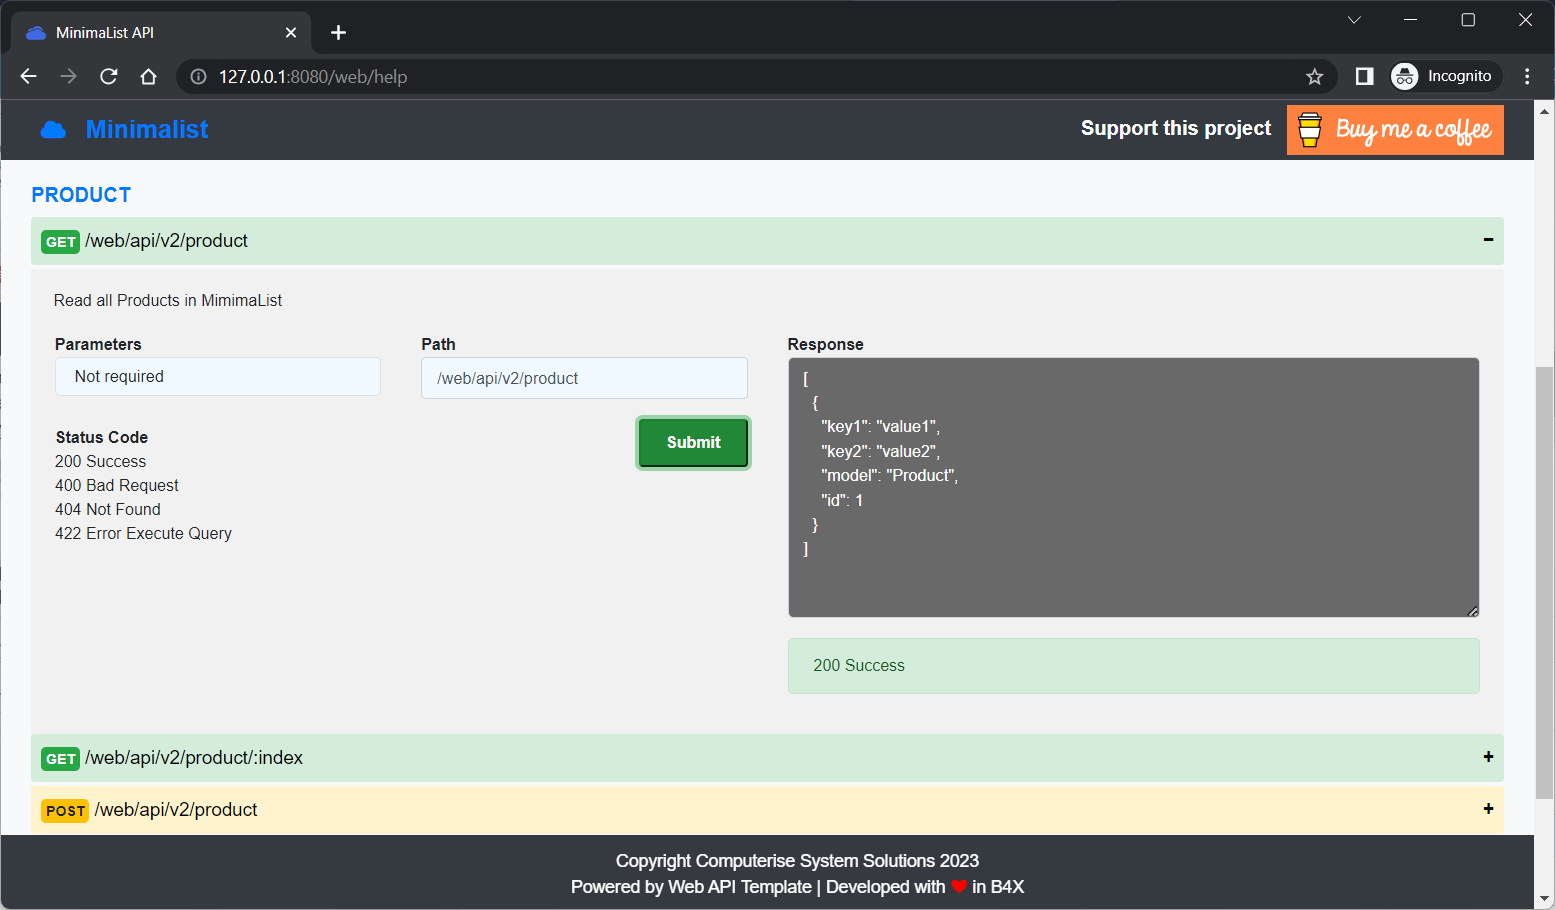The image size is (1555, 910).
Task: Click the GET badge on /web/api/v2/product
Action: coord(60,242)
